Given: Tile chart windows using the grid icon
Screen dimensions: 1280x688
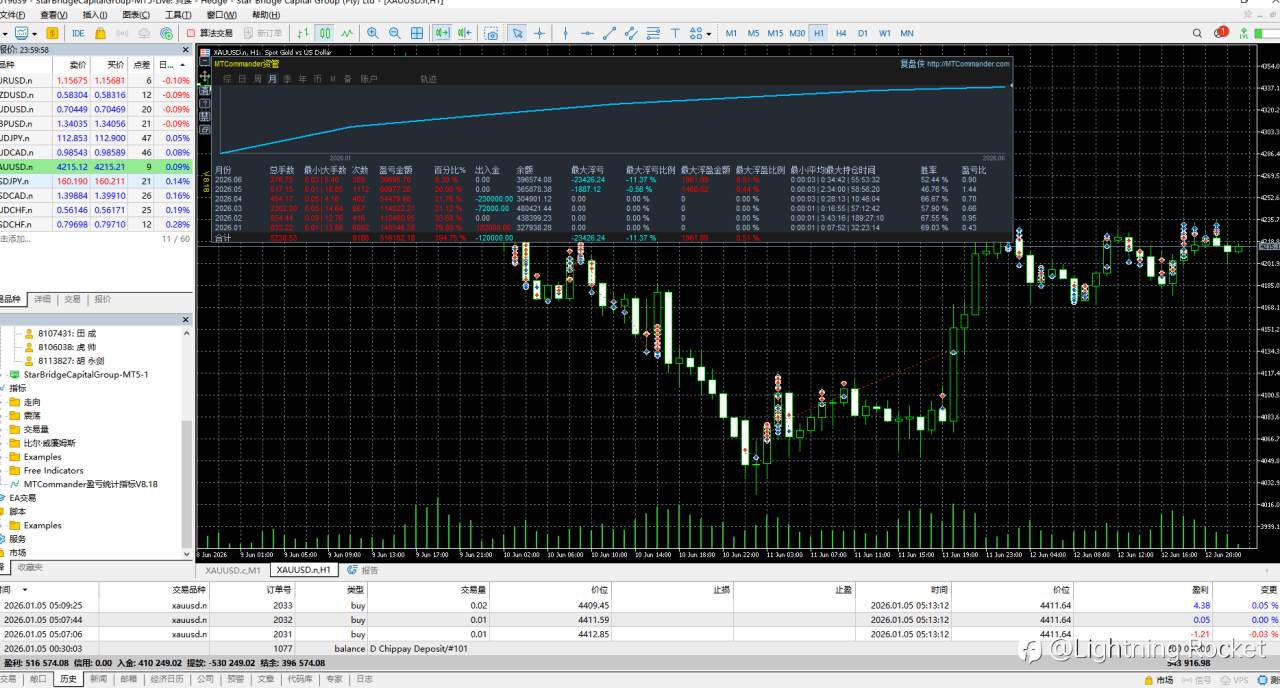Looking at the screenshot, I should pyautogui.click(x=416, y=33).
